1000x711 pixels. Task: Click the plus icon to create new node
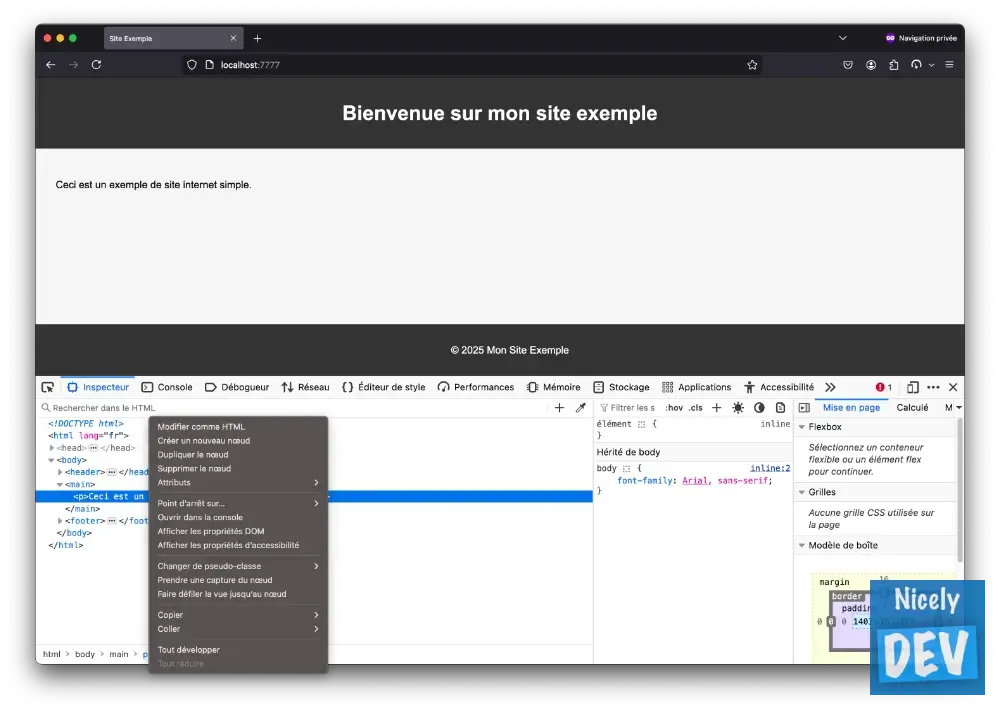pos(559,407)
